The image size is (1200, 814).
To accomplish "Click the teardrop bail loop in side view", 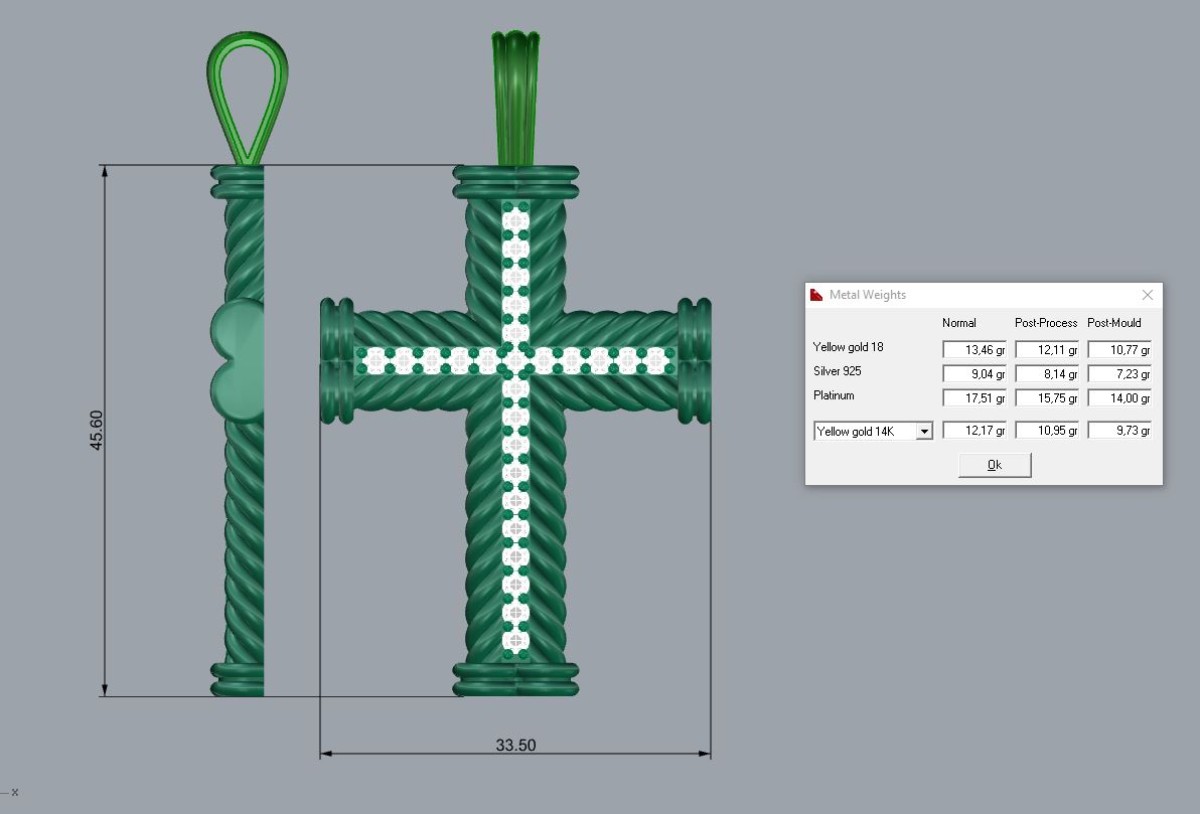I will 248,97.
